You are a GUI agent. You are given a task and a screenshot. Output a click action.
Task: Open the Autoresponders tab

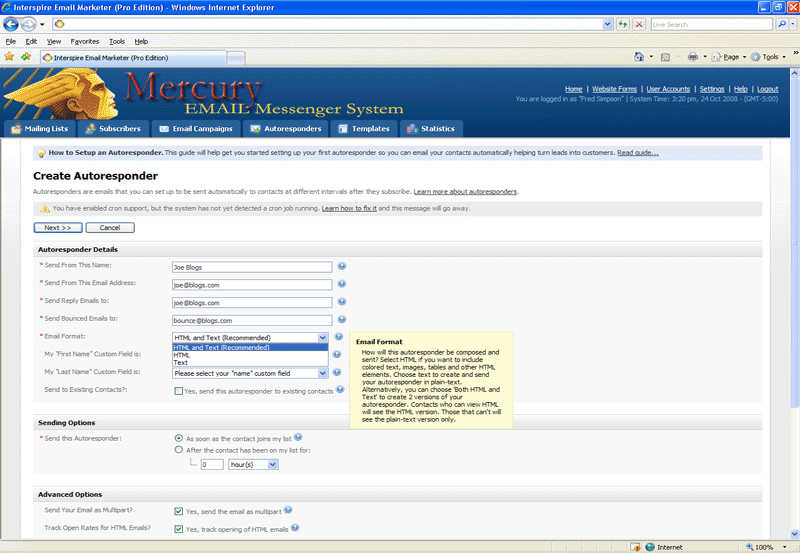pyautogui.click(x=286, y=129)
